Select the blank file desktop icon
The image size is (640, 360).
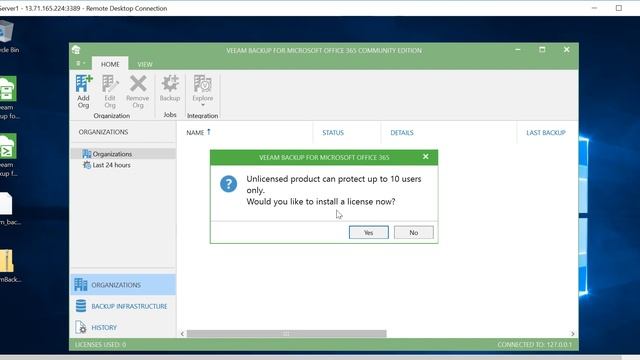coord(8,209)
